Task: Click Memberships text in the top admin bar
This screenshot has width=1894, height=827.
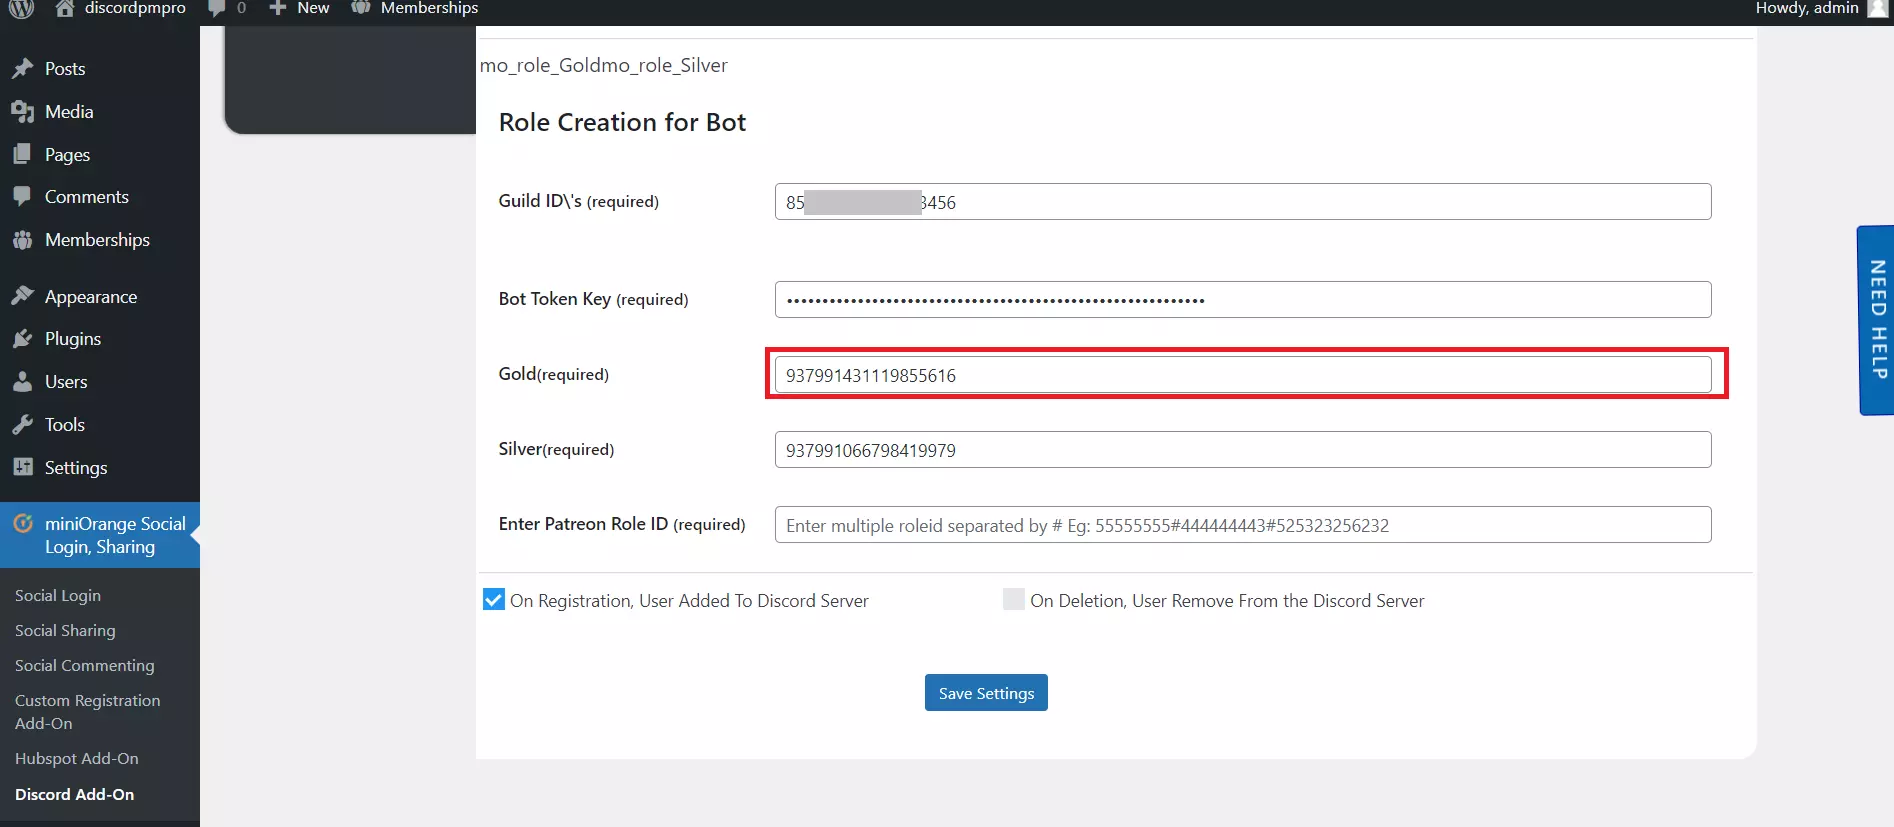Action: coord(429,8)
